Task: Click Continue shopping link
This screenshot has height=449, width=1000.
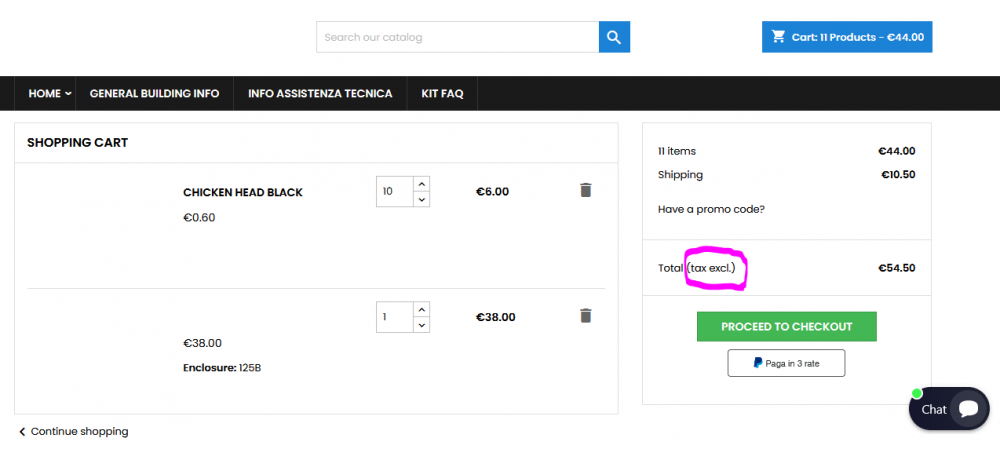Action: [x=73, y=432]
